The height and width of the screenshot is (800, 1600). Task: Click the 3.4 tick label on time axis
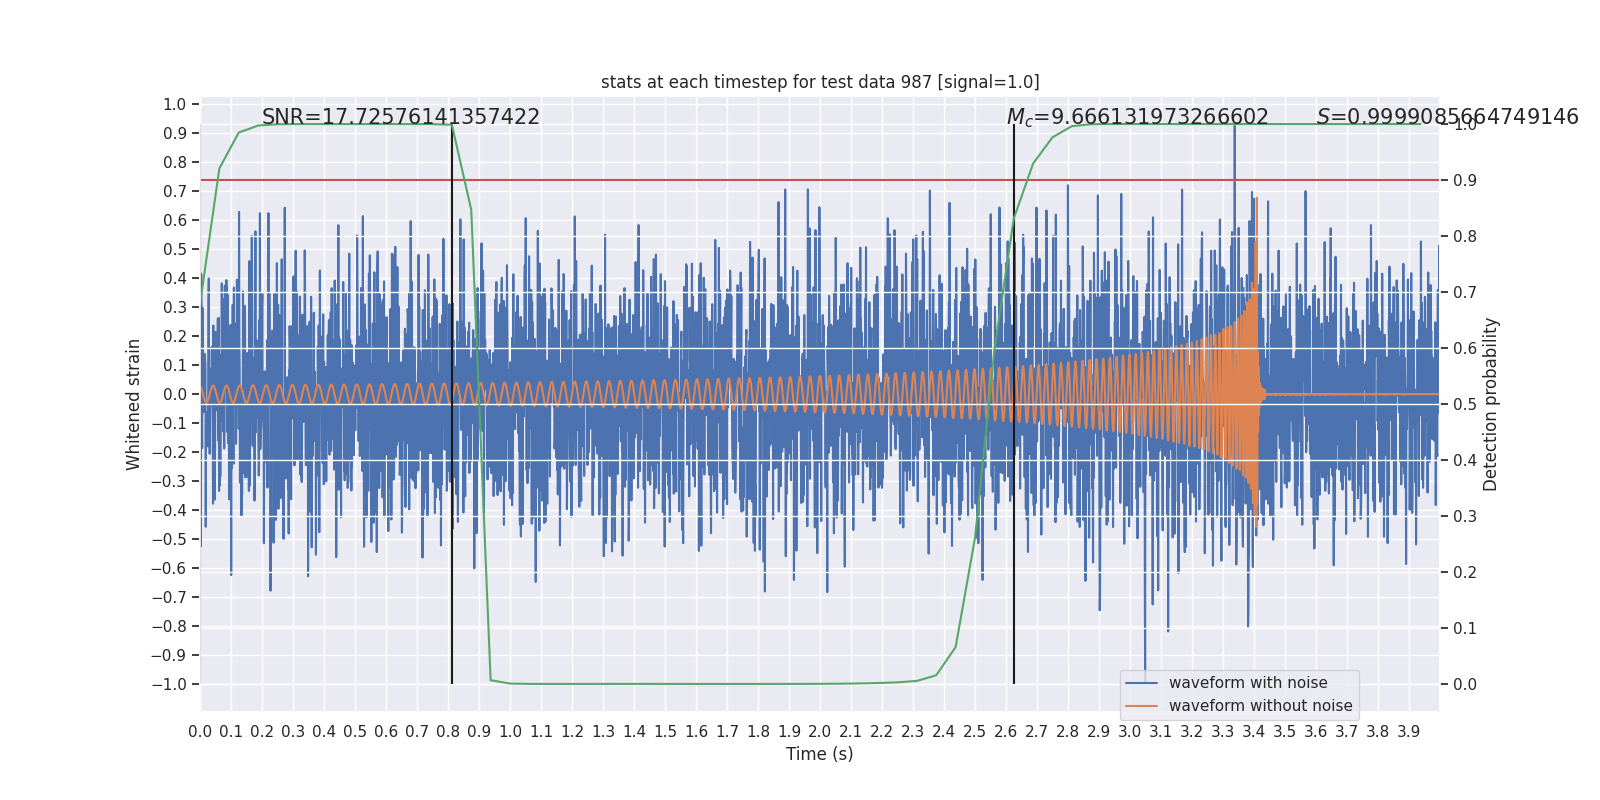[x=1254, y=732]
